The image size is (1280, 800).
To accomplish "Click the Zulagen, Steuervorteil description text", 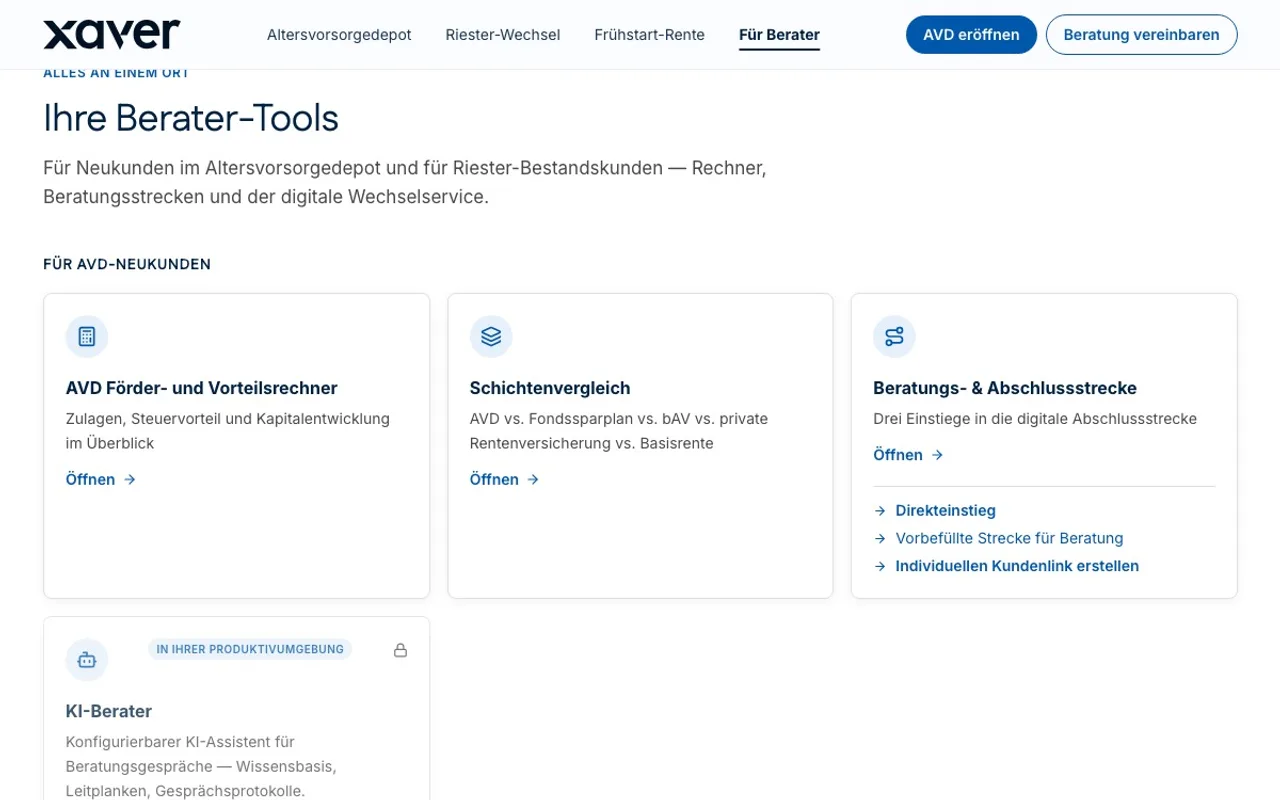I will (x=228, y=431).
